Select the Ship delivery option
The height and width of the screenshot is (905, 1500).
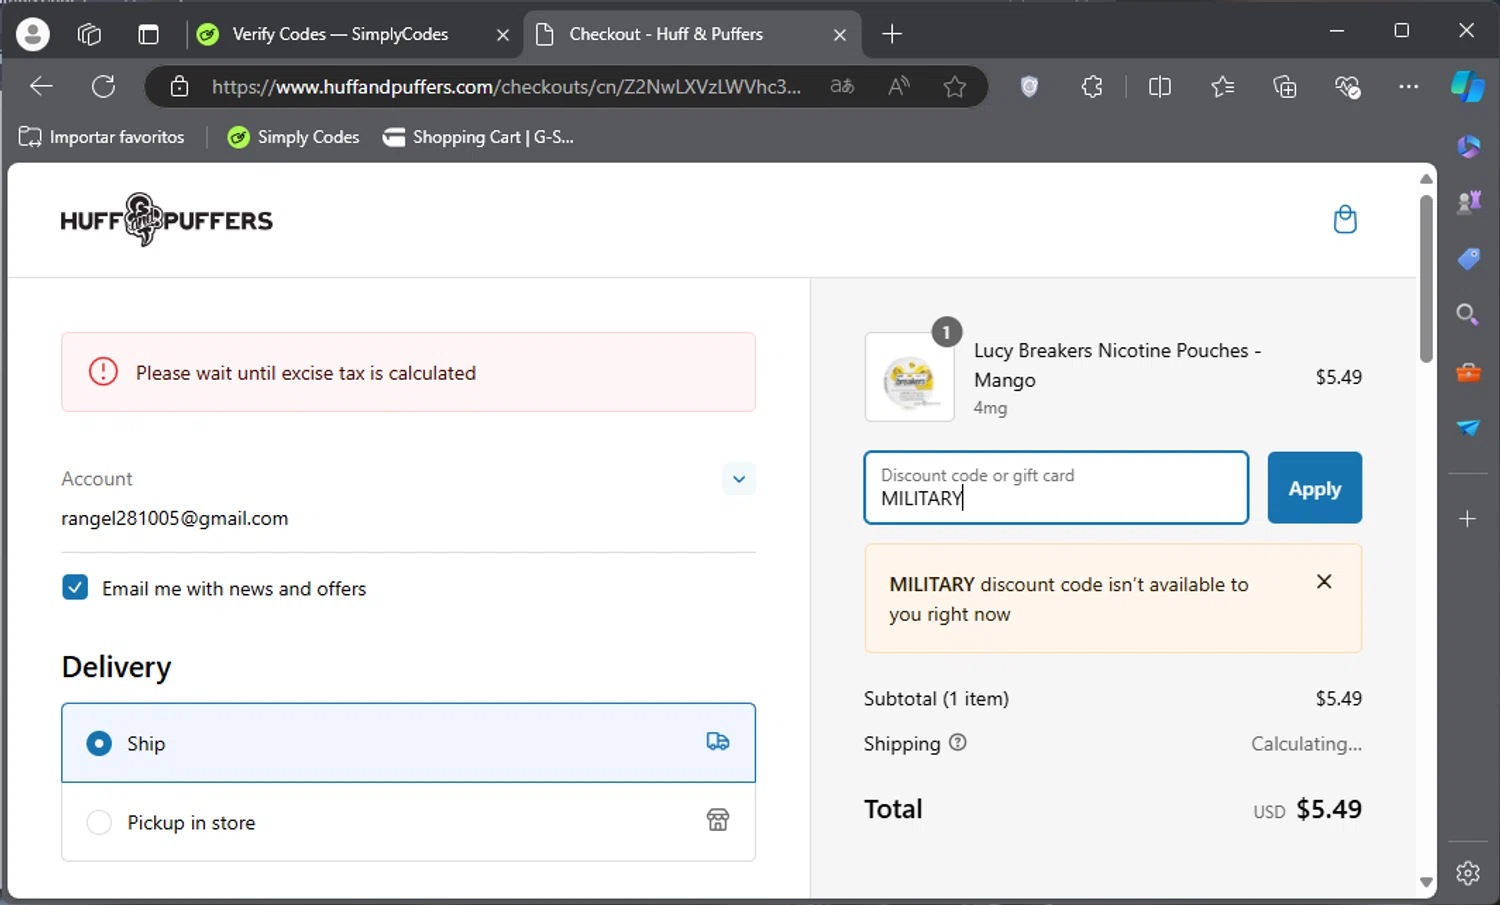point(99,744)
